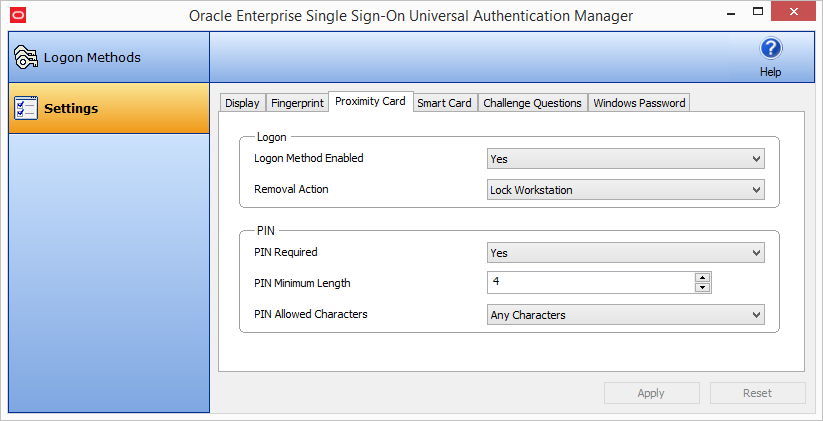Click the Oracle logo icon in title bar

point(18,16)
